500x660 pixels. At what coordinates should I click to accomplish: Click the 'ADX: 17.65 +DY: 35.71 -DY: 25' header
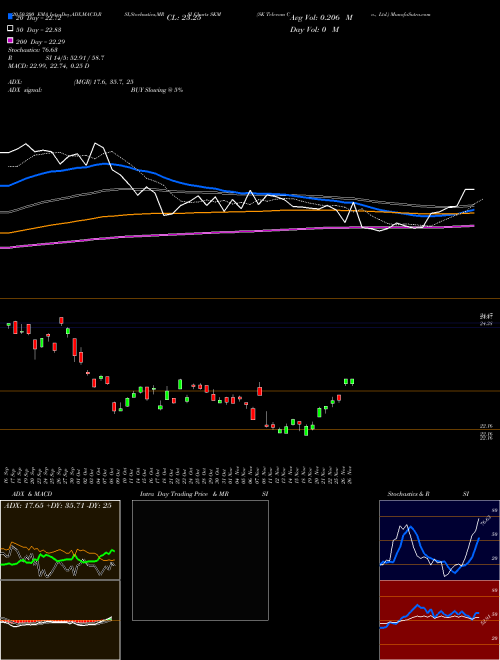(x=58, y=506)
